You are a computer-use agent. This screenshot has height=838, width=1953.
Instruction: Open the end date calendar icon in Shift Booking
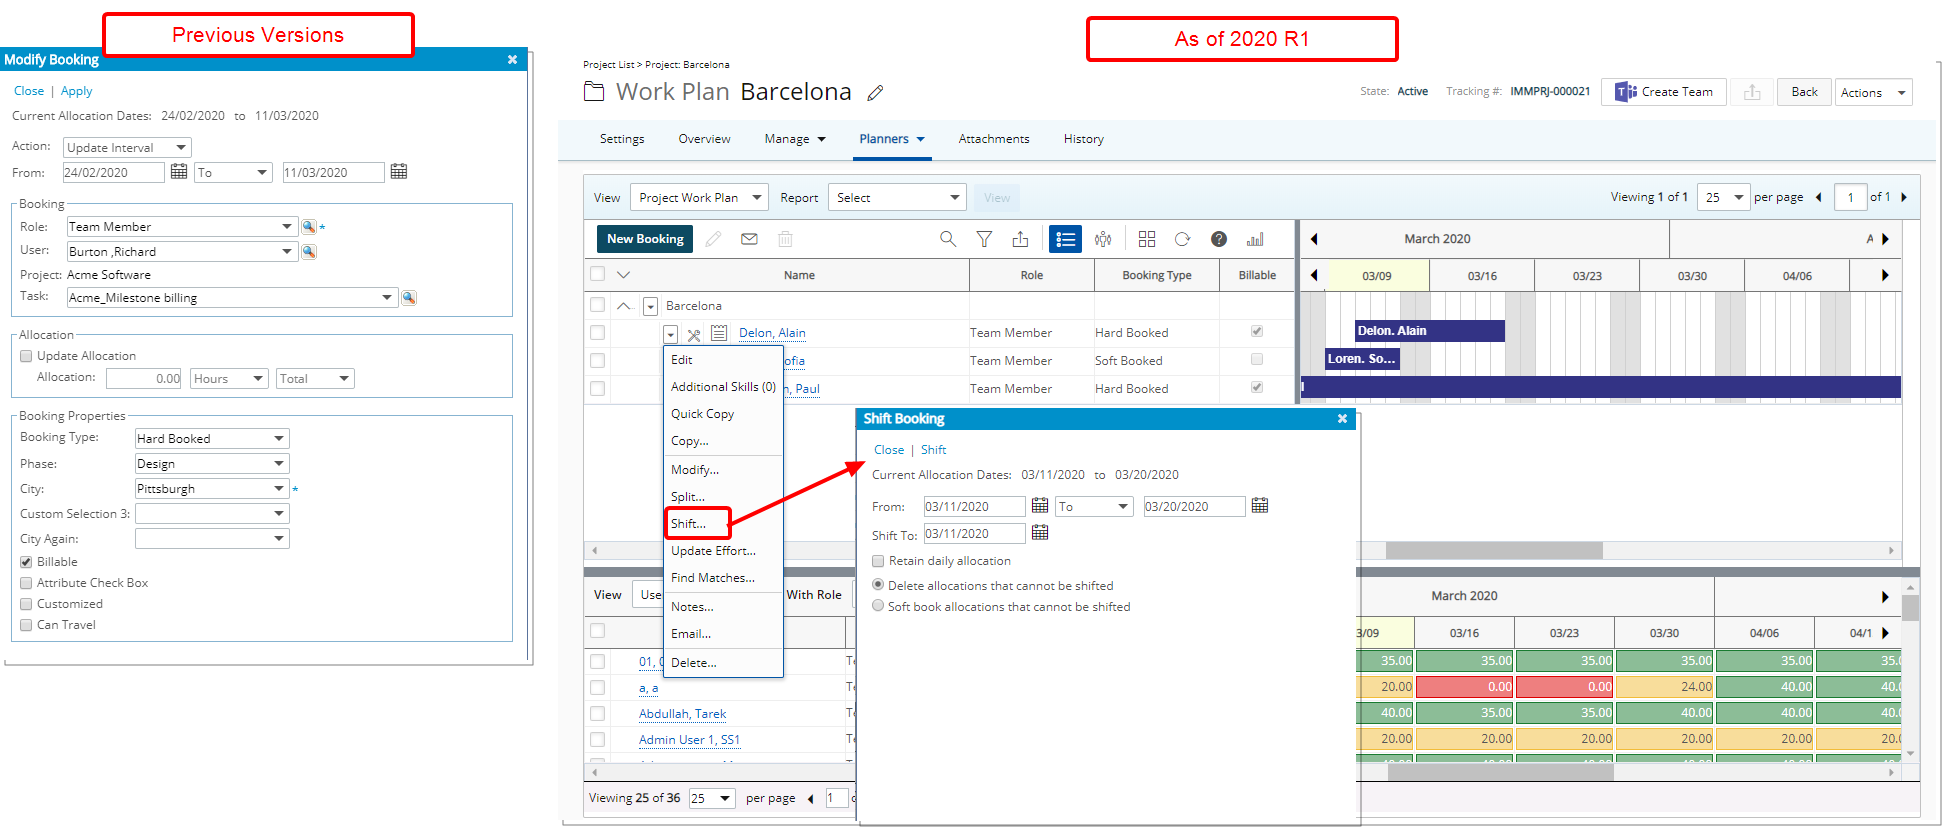point(1260,505)
